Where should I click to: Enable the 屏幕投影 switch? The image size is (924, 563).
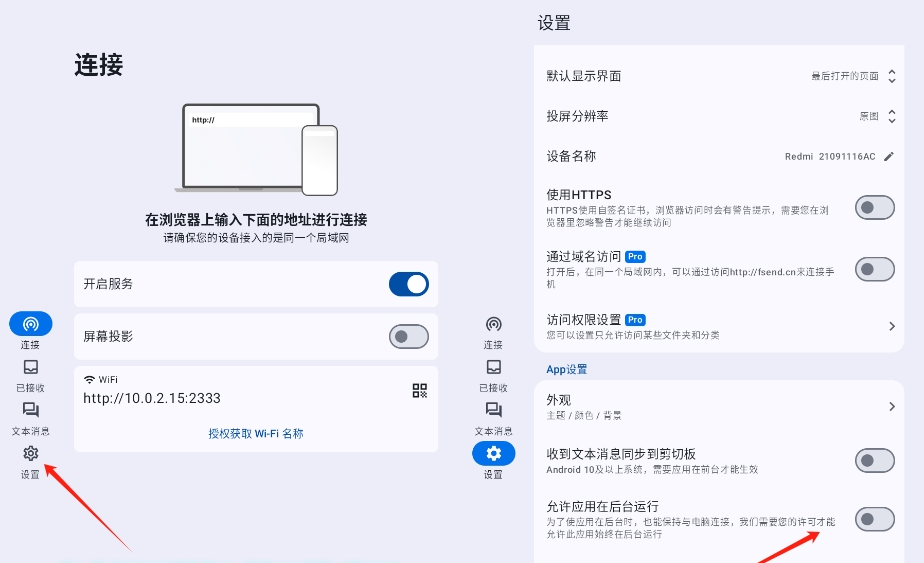(x=409, y=337)
